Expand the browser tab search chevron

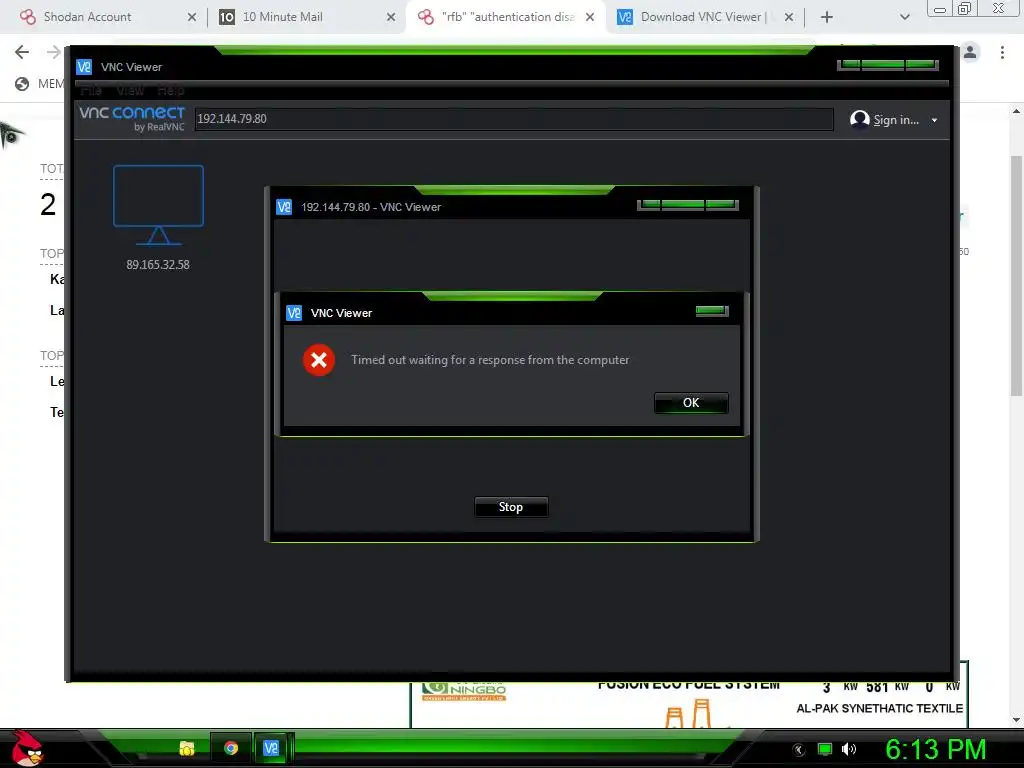coord(904,17)
